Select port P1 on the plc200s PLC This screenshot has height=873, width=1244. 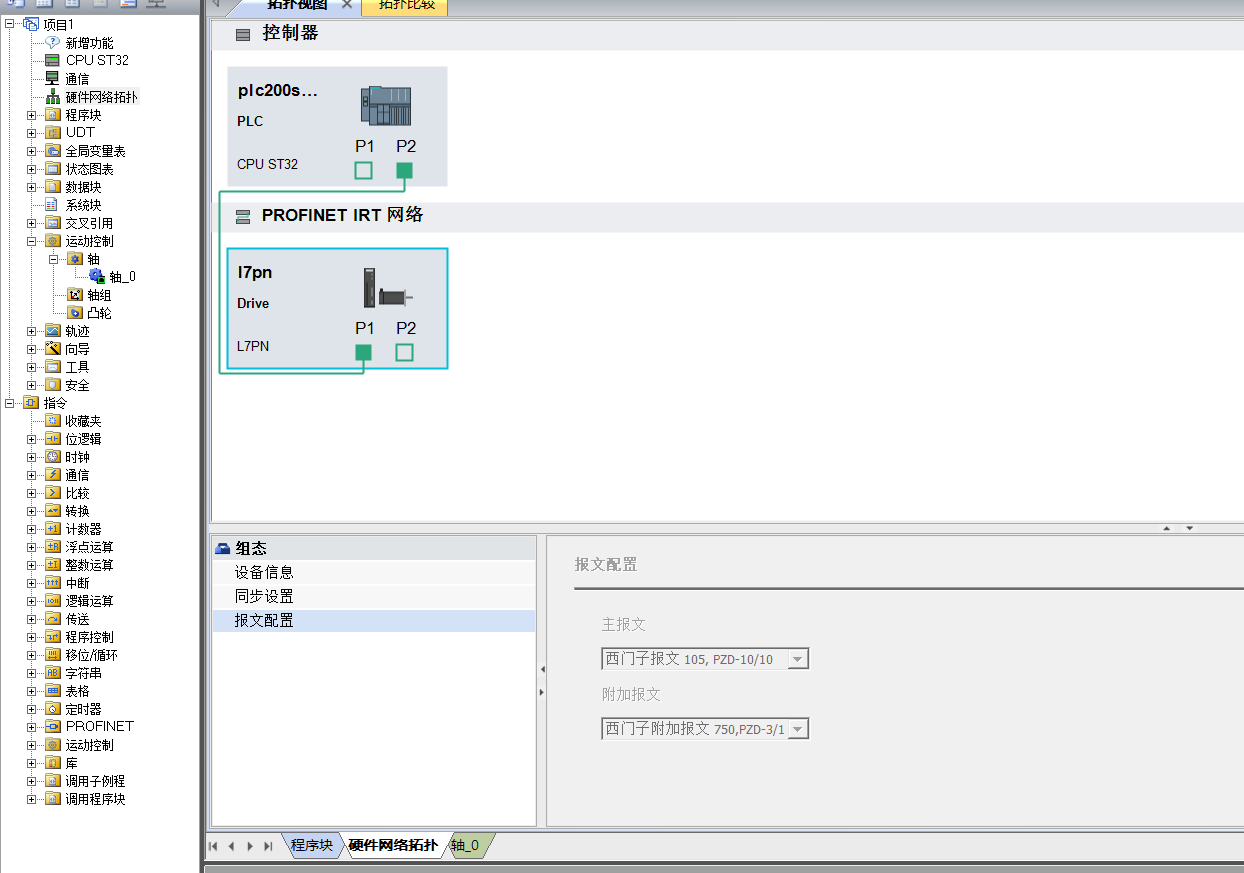[x=364, y=170]
